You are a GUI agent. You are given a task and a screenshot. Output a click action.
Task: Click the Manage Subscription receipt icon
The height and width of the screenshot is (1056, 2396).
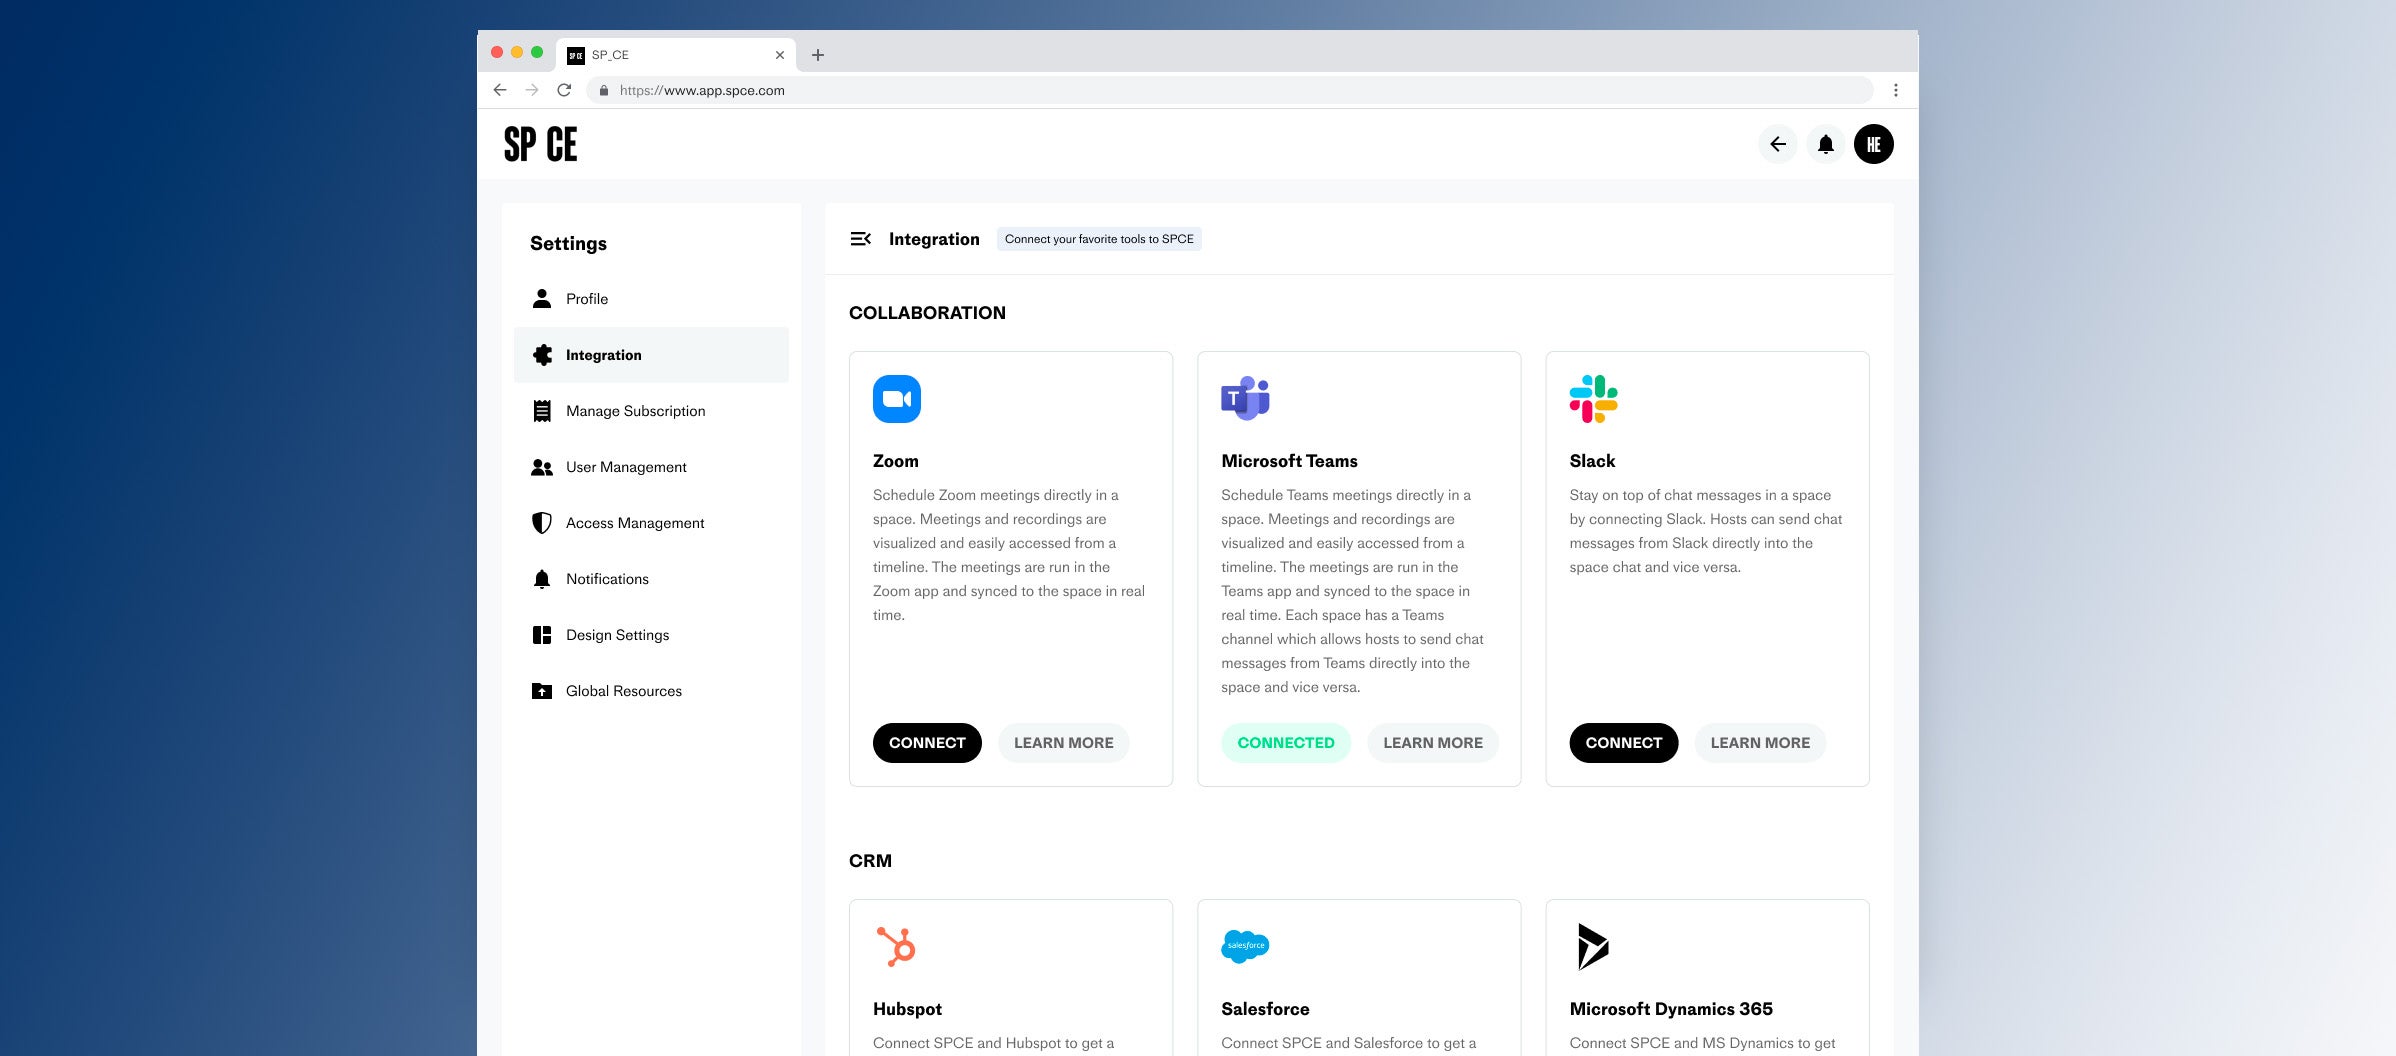[542, 411]
